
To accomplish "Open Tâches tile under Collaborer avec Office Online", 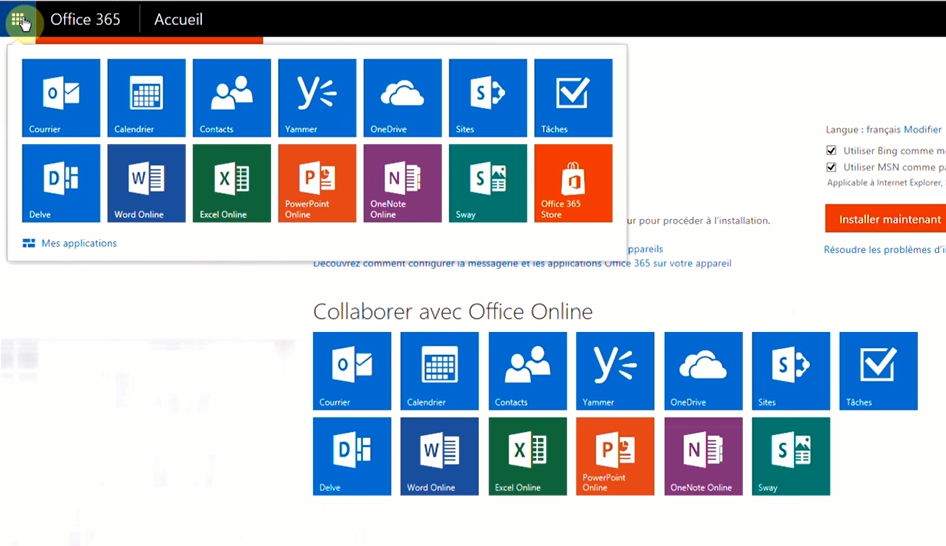I will pyautogui.click(x=878, y=371).
